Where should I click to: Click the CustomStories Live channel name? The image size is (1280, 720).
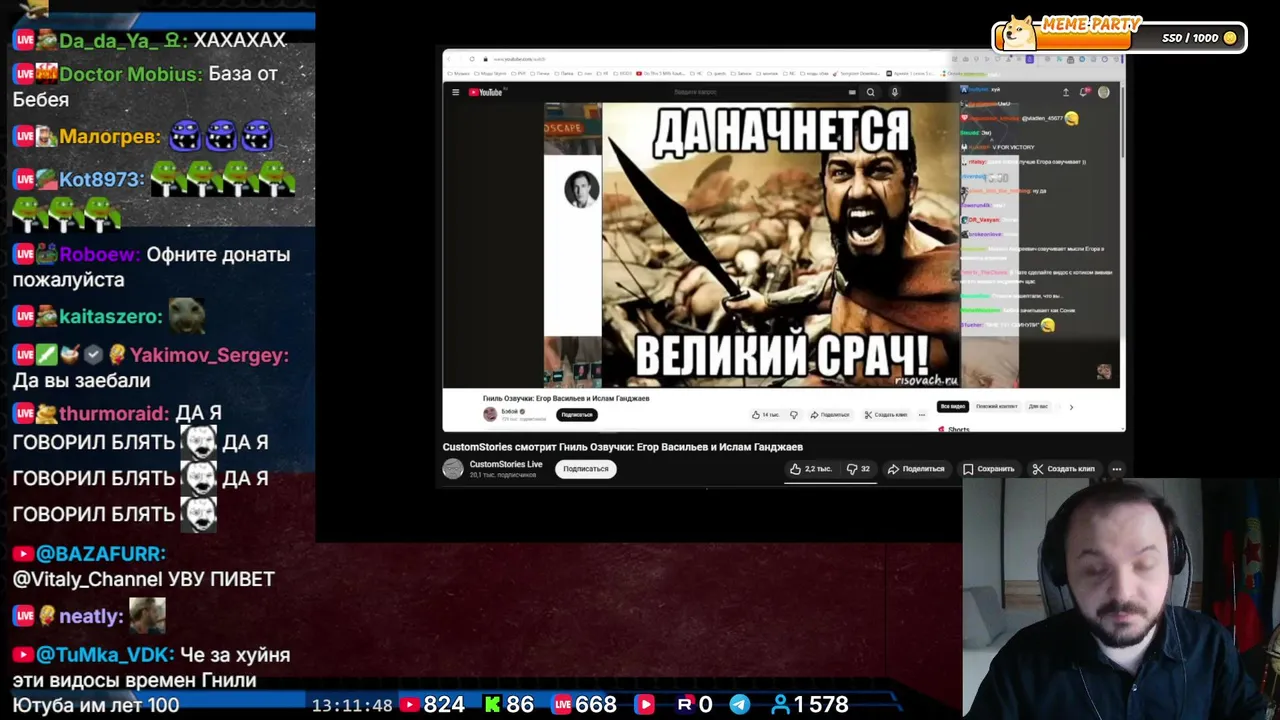pos(506,464)
